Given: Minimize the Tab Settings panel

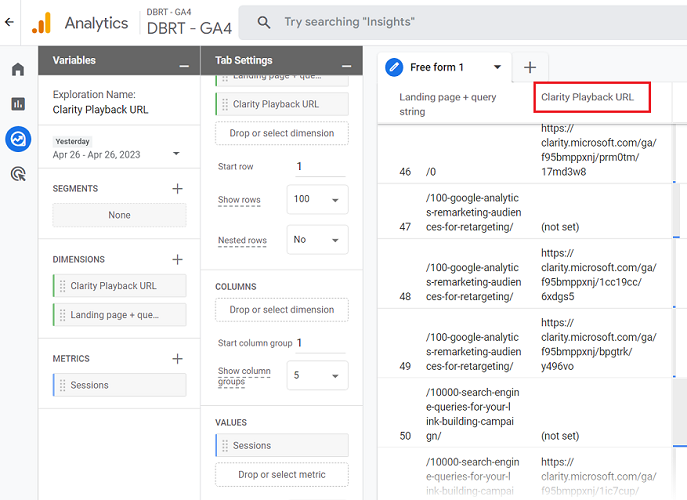Looking at the screenshot, I should pos(346,65).
